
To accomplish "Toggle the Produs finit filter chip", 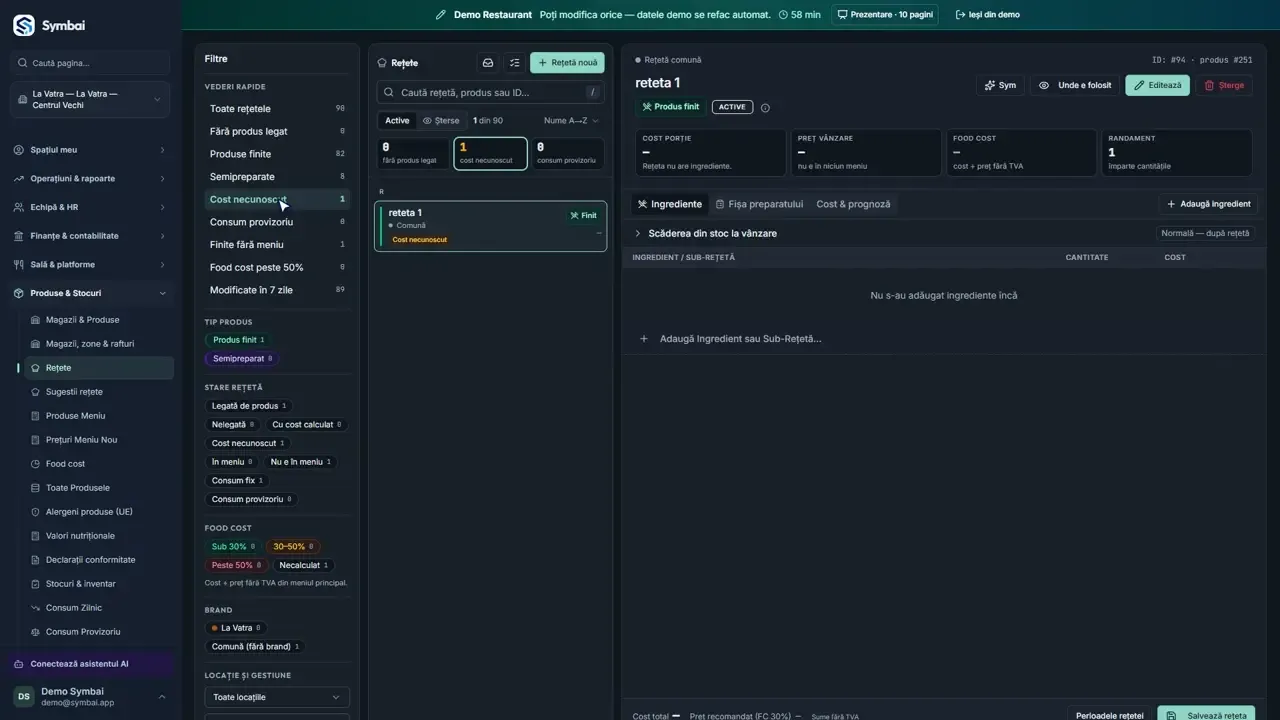I will [x=238, y=340].
